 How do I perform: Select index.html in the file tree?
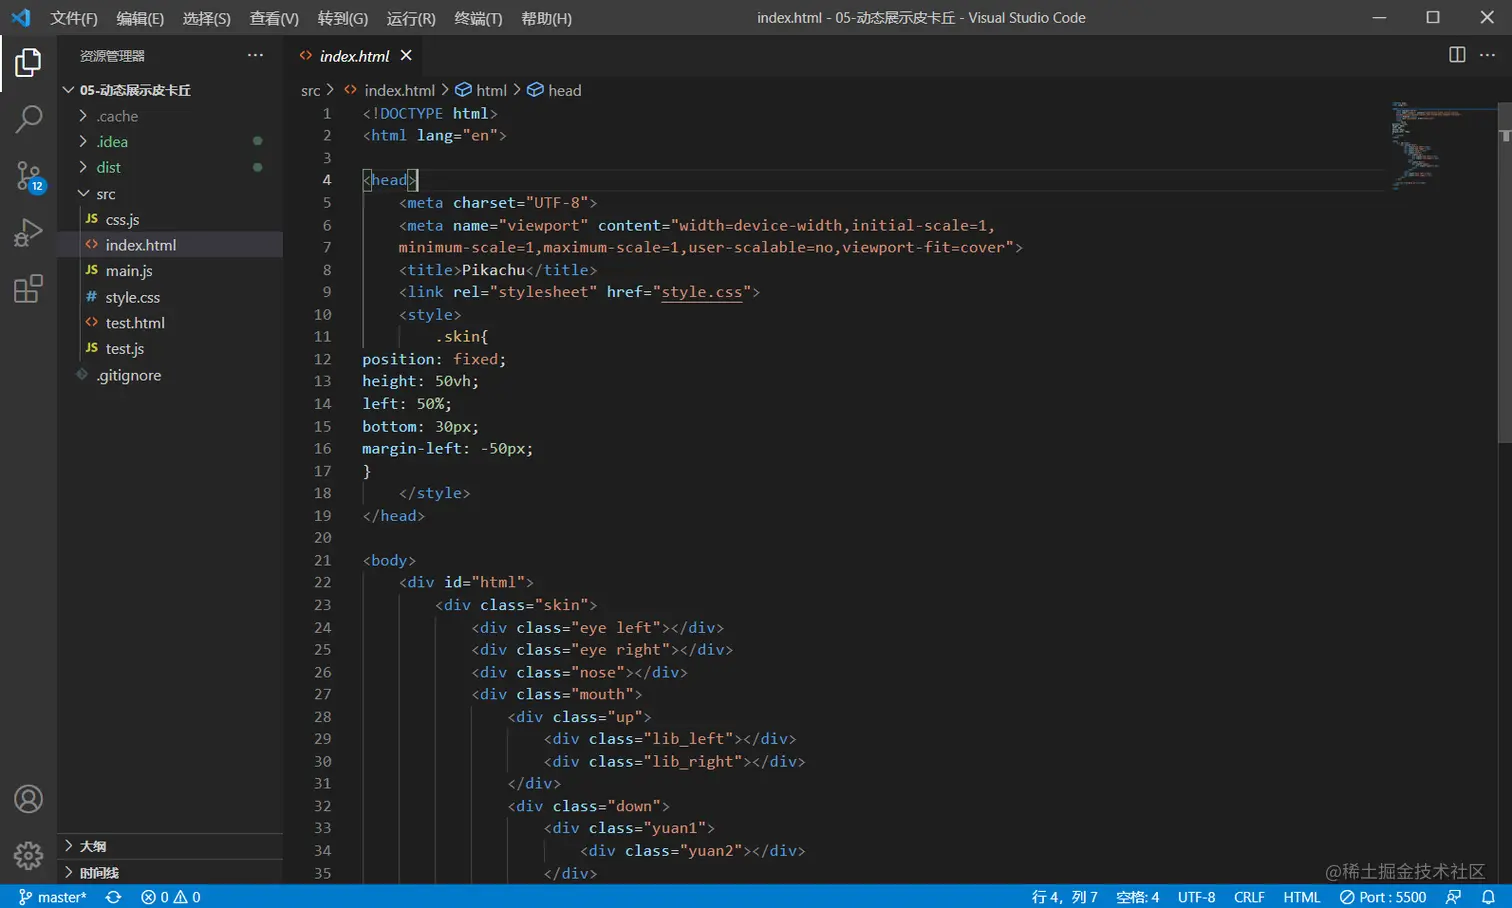click(170, 245)
